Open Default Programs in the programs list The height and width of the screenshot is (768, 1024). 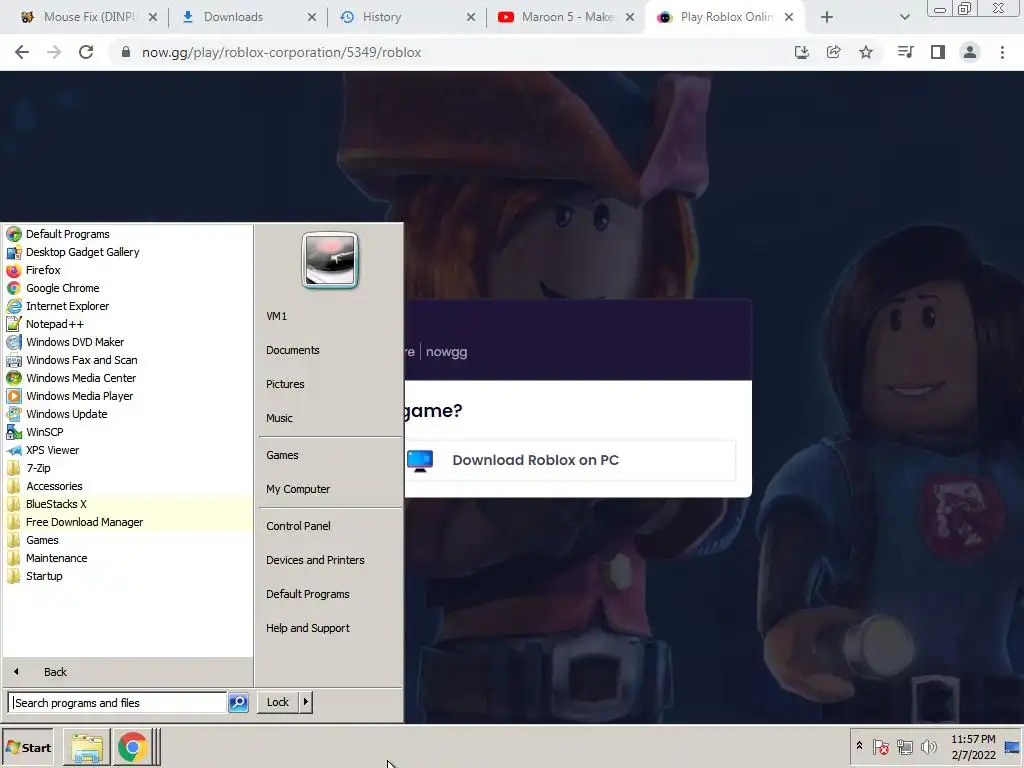tap(127, 234)
